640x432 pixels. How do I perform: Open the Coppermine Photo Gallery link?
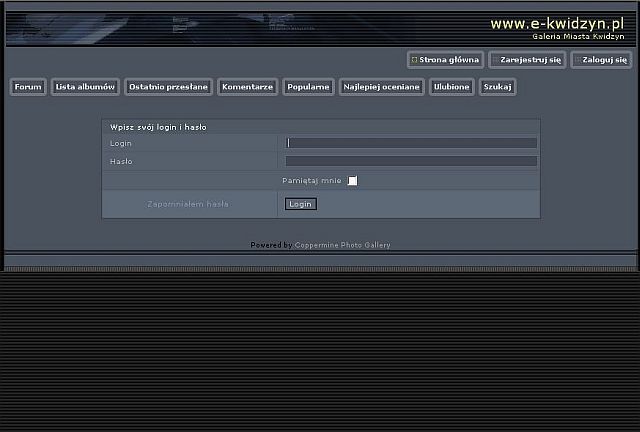(x=342, y=245)
